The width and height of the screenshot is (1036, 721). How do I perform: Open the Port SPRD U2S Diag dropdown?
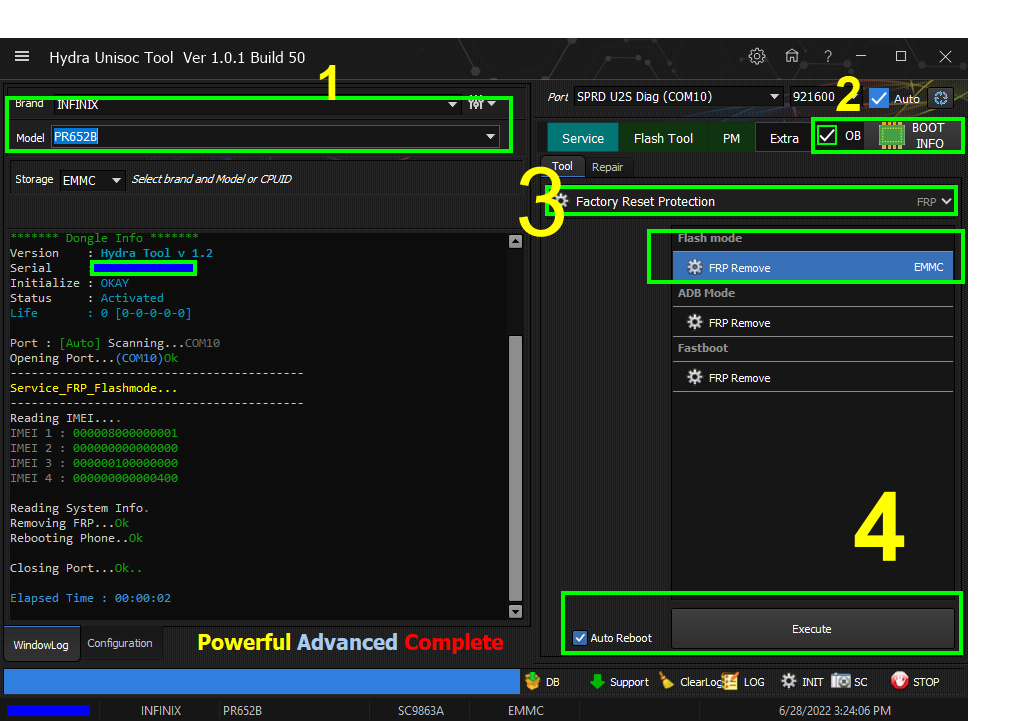coord(678,96)
